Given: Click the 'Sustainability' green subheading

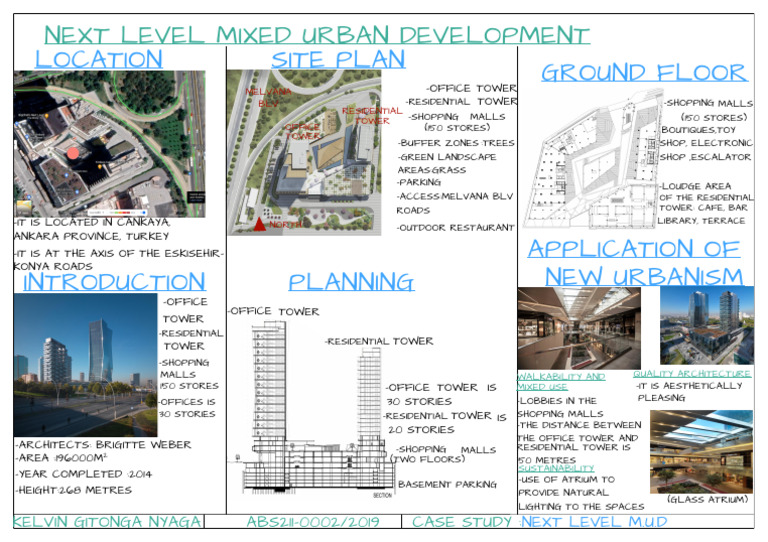Looking at the screenshot, I should pos(556,468).
